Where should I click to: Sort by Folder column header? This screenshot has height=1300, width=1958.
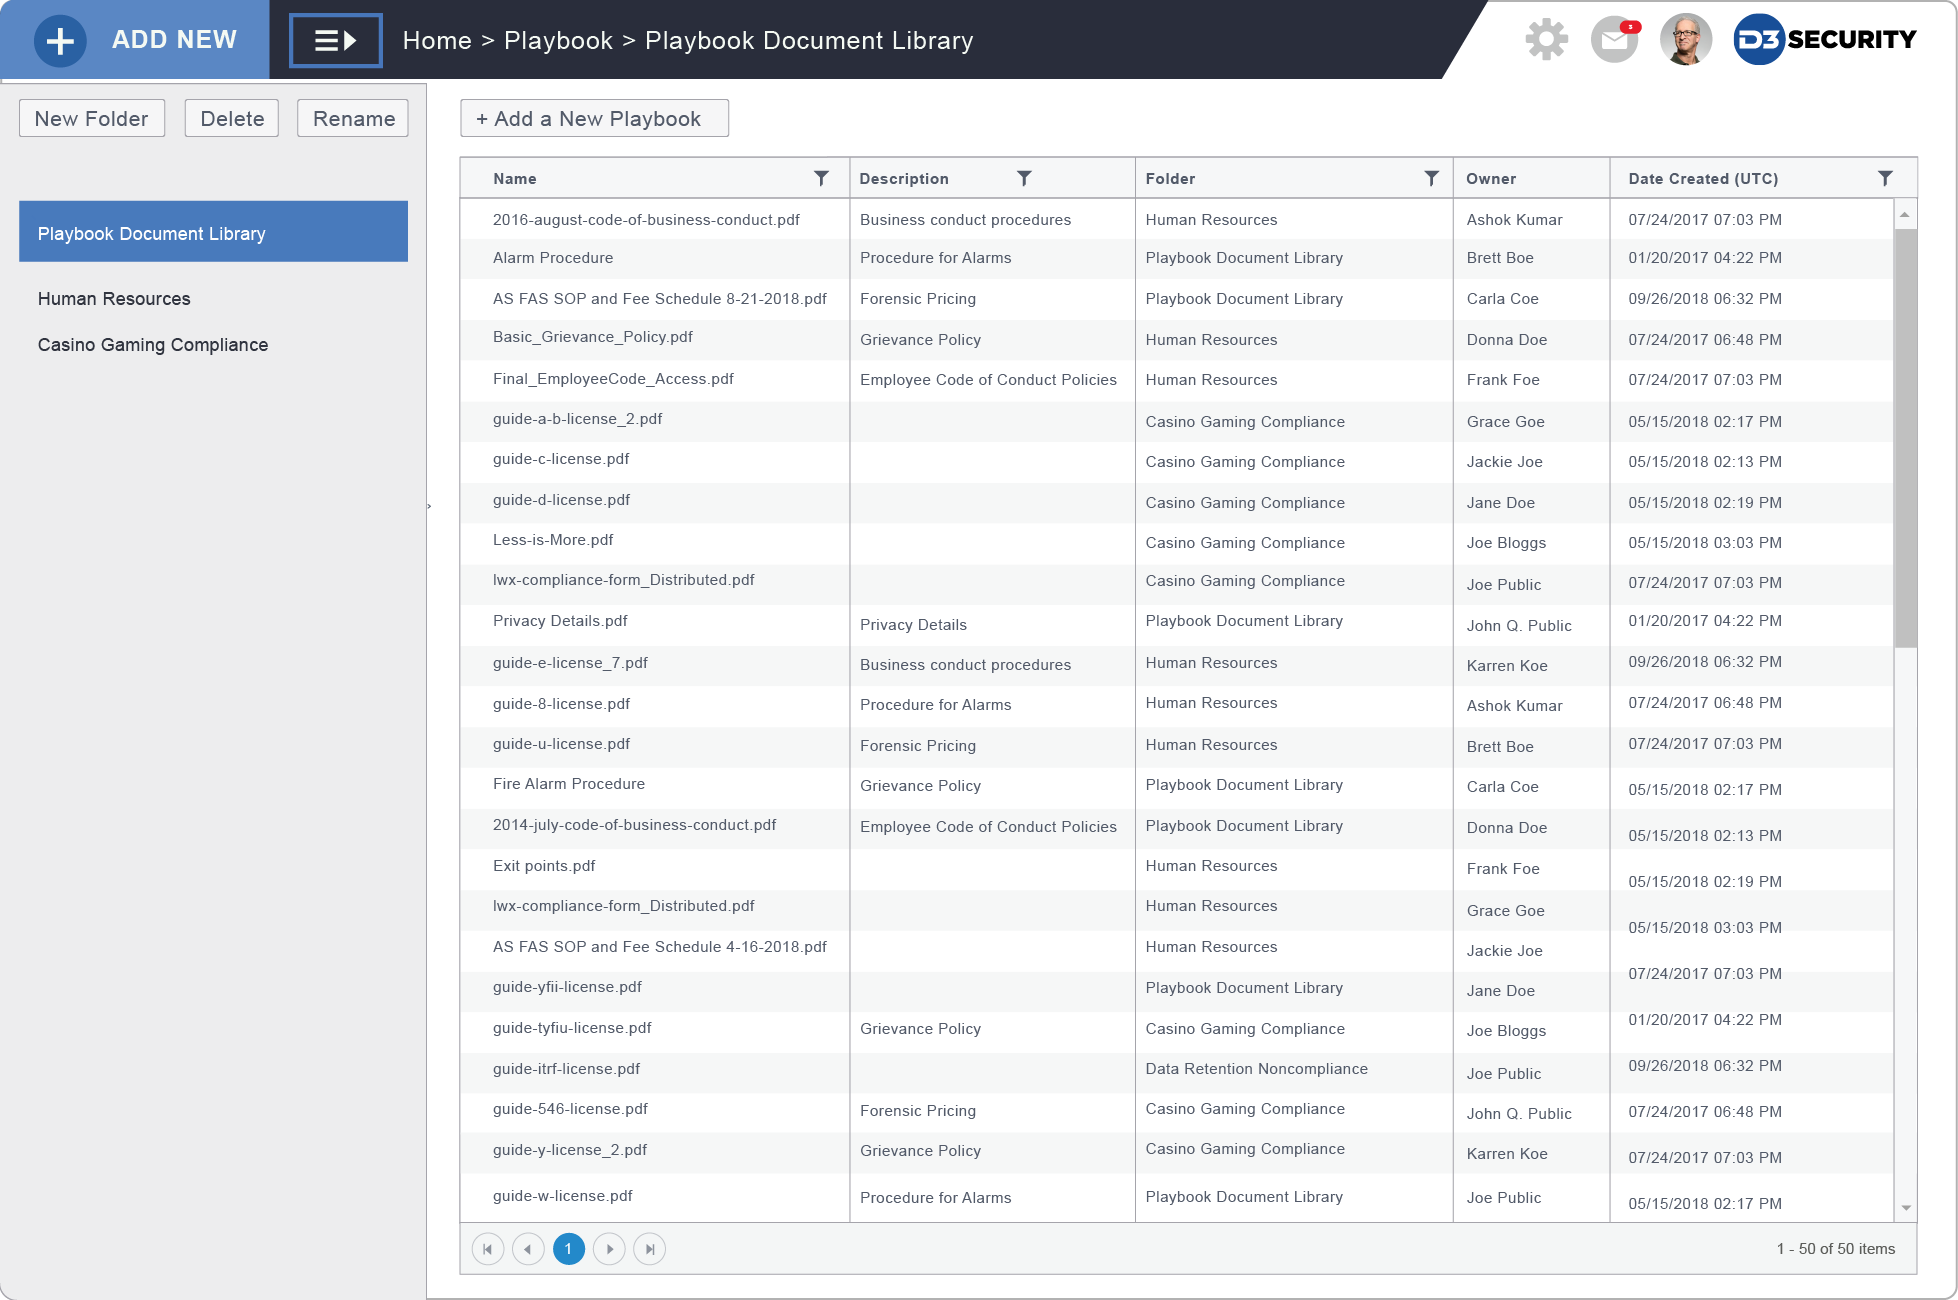pyautogui.click(x=1170, y=179)
